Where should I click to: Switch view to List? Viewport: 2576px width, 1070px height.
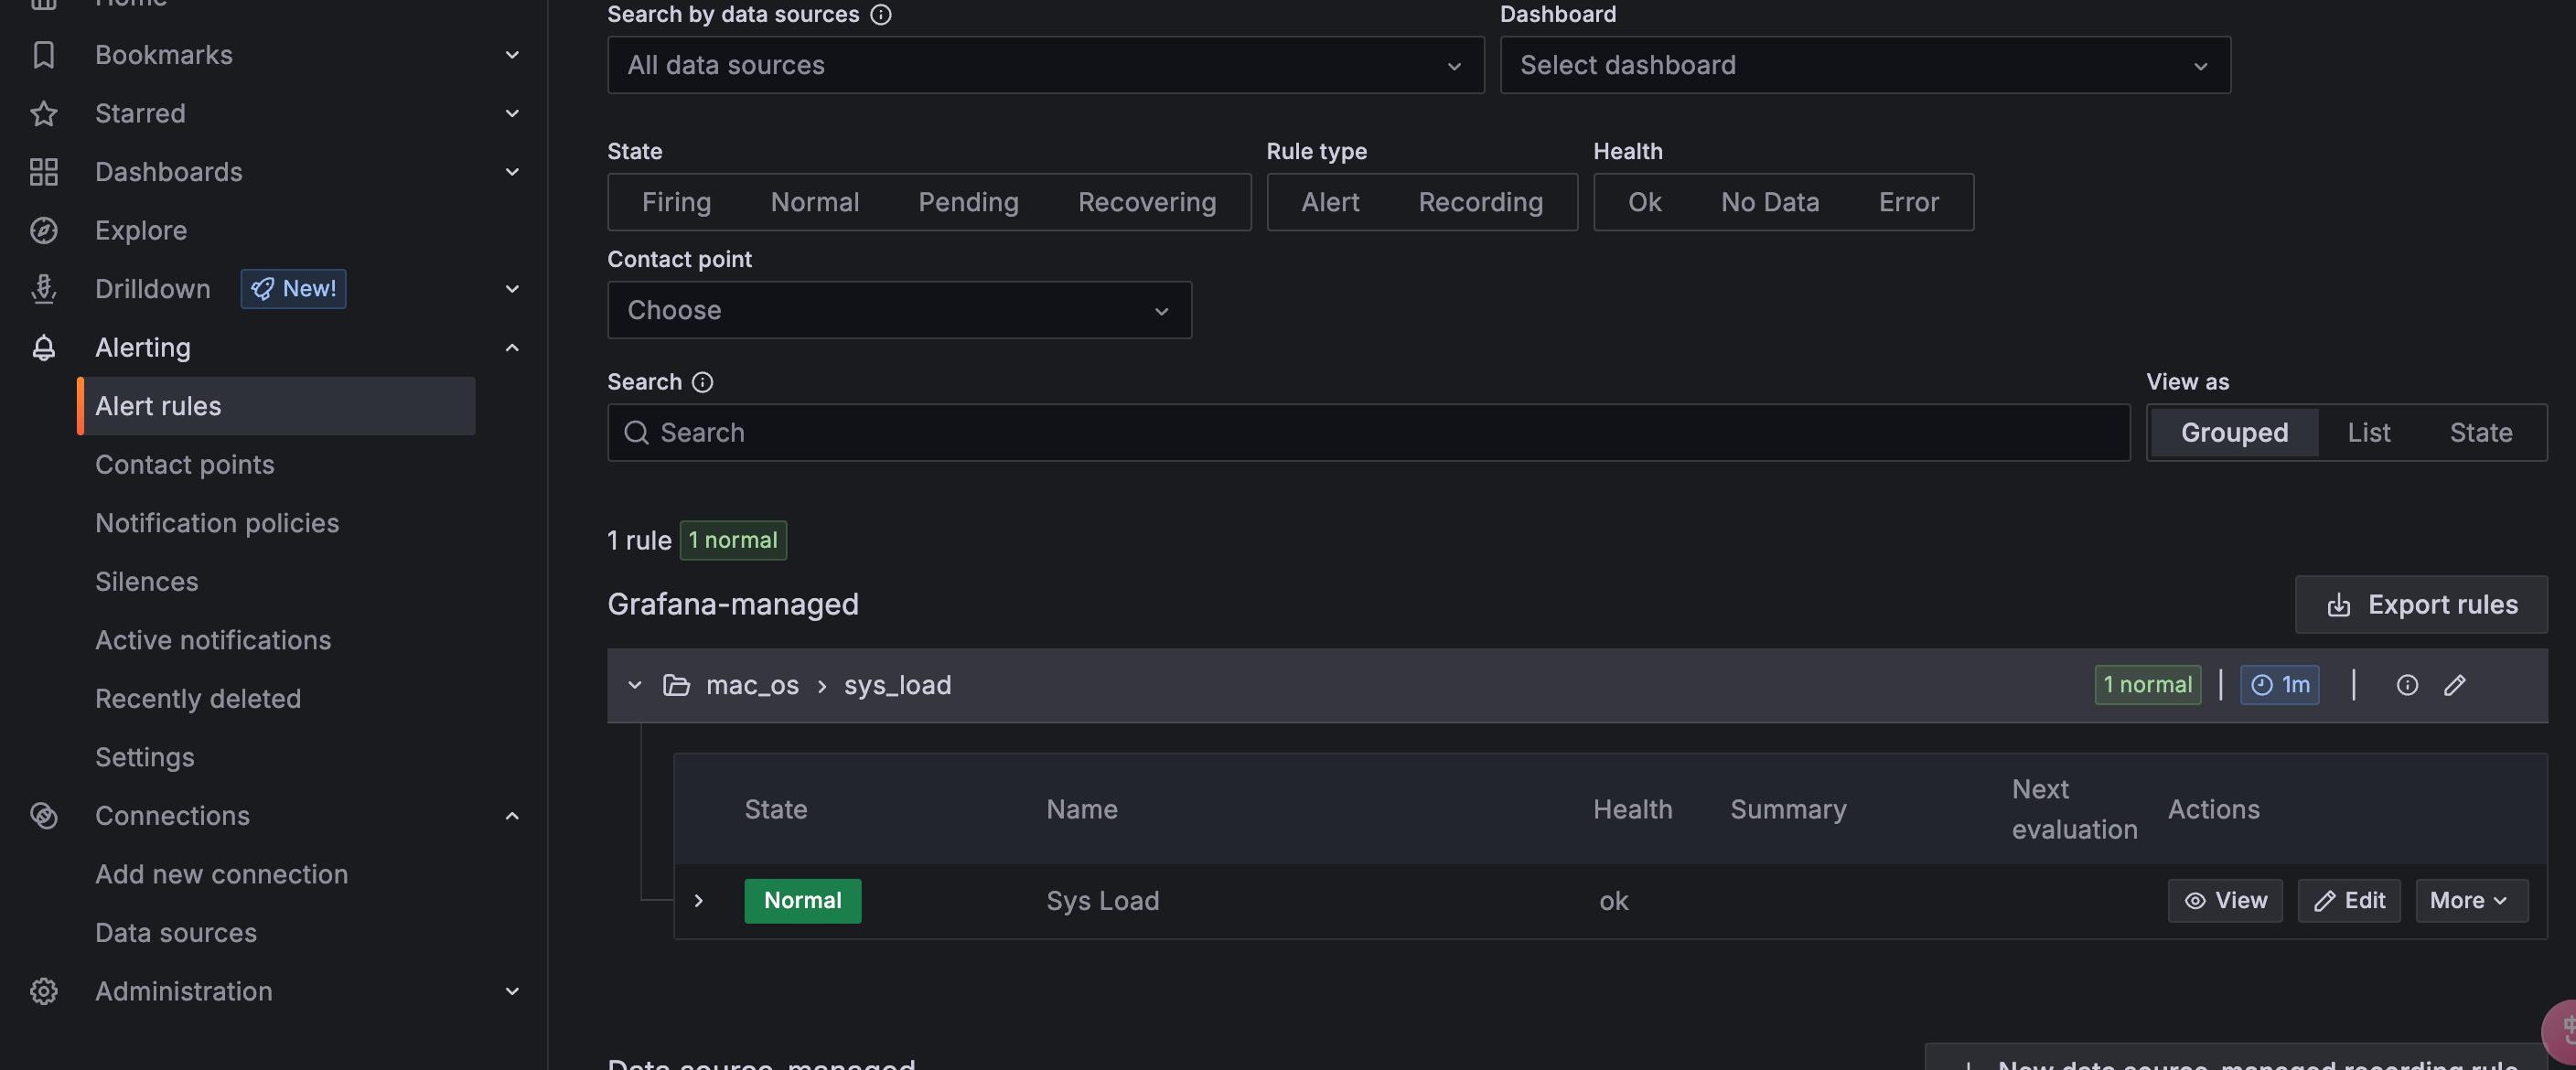click(x=2368, y=432)
